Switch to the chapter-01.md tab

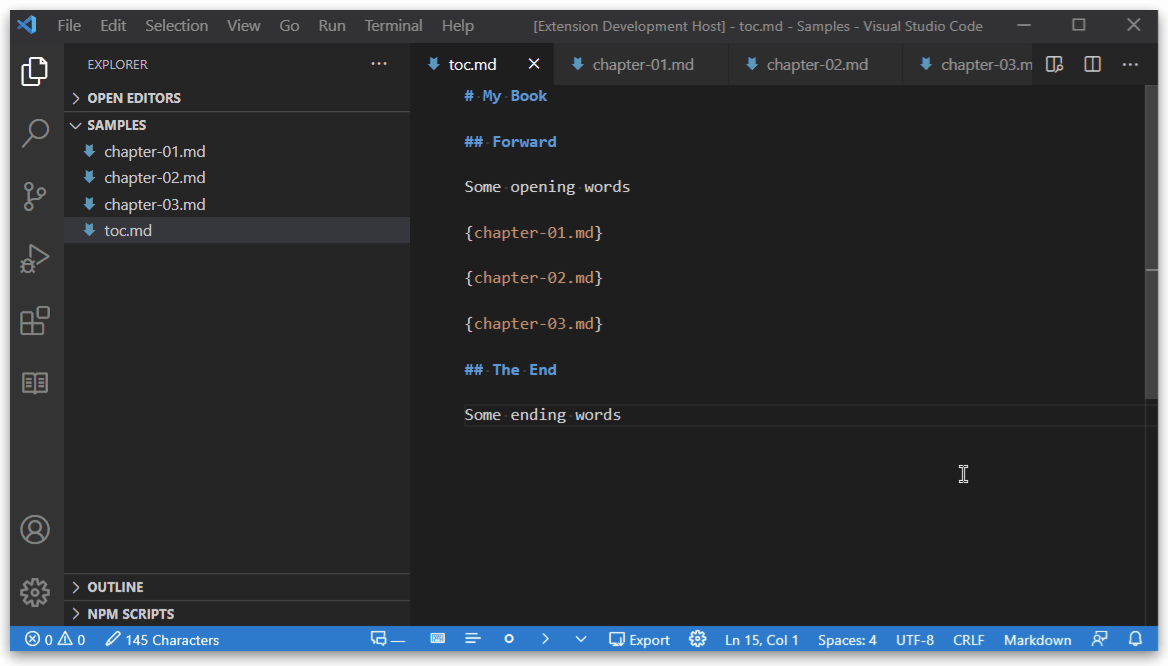point(642,64)
